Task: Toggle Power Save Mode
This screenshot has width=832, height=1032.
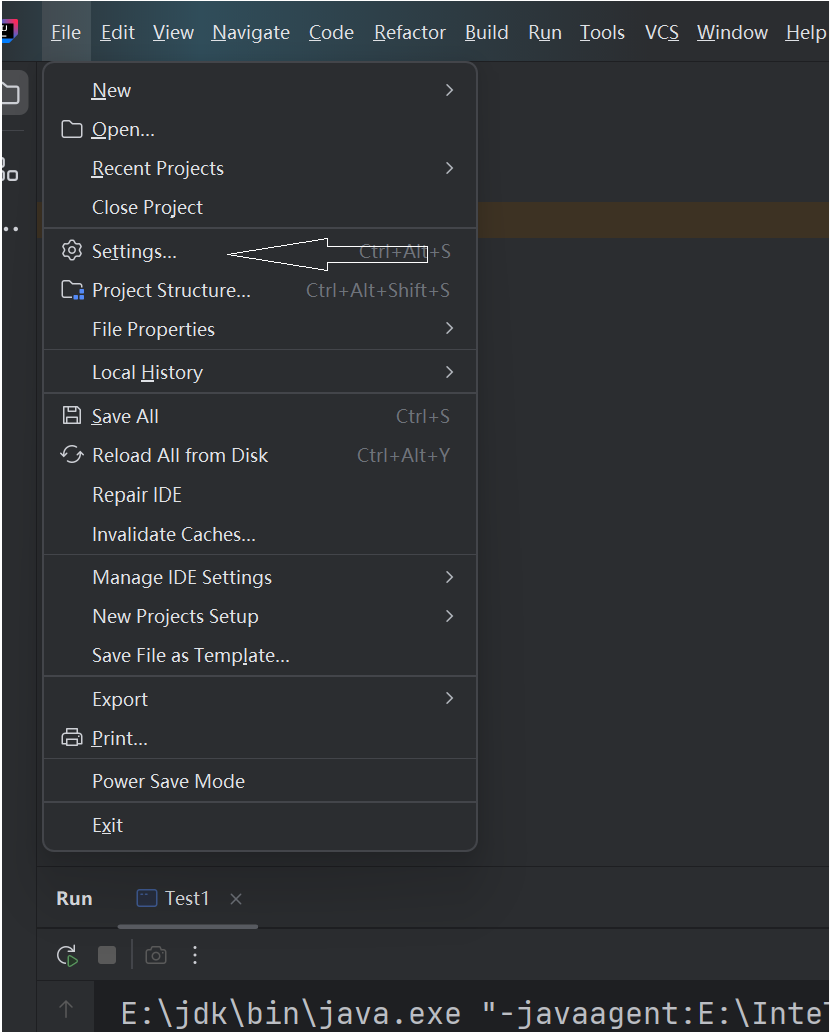Action: 260,781
